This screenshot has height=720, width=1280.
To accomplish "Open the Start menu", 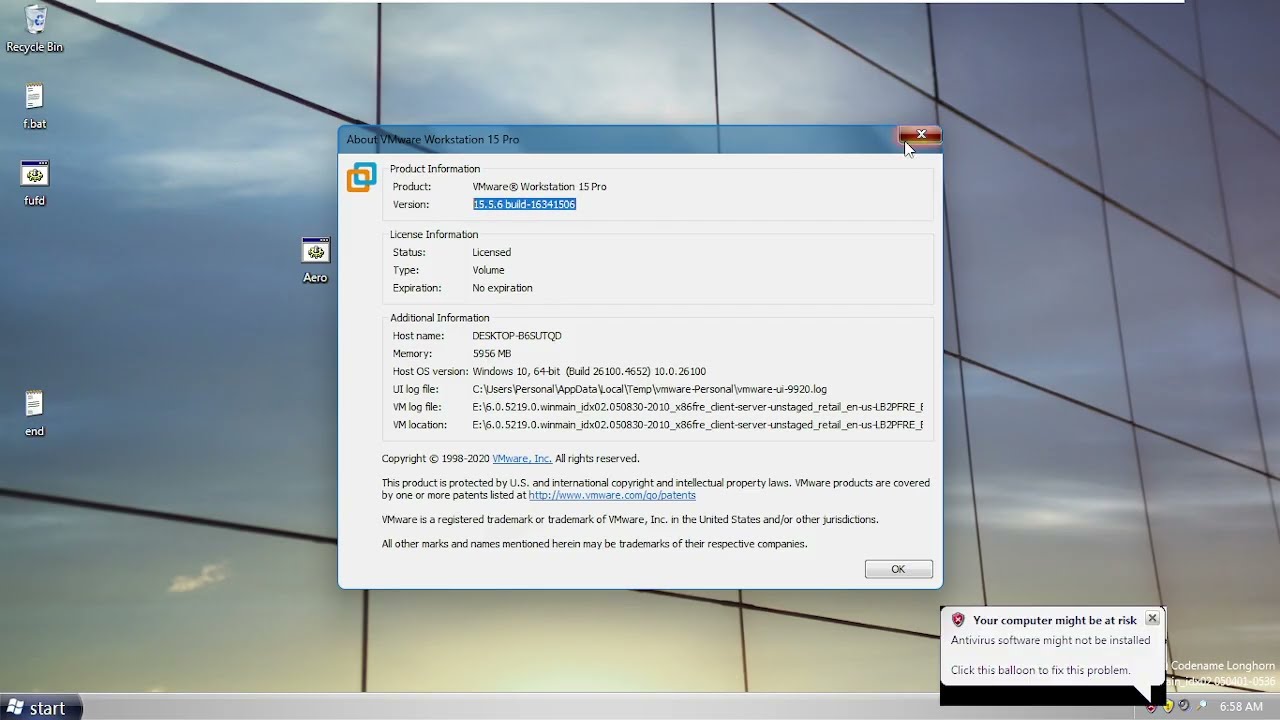I will [41, 707].
